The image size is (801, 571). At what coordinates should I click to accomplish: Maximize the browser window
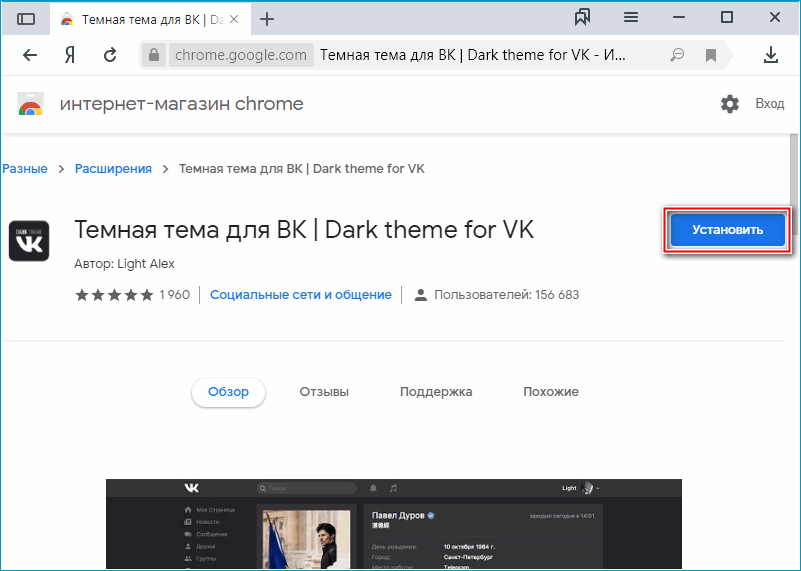726,17
